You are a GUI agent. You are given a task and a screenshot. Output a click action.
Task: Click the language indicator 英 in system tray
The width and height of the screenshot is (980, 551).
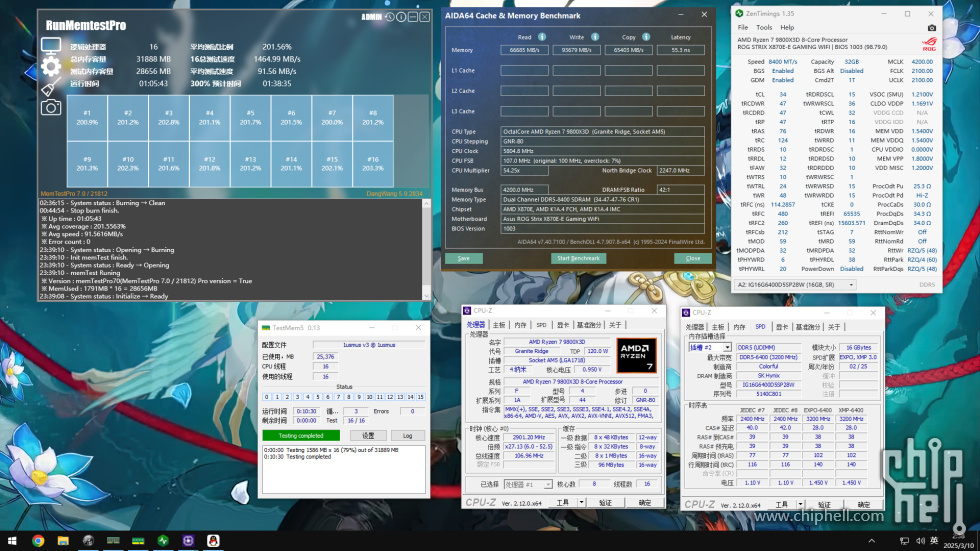pyautogui.click(x=934, y=540)
